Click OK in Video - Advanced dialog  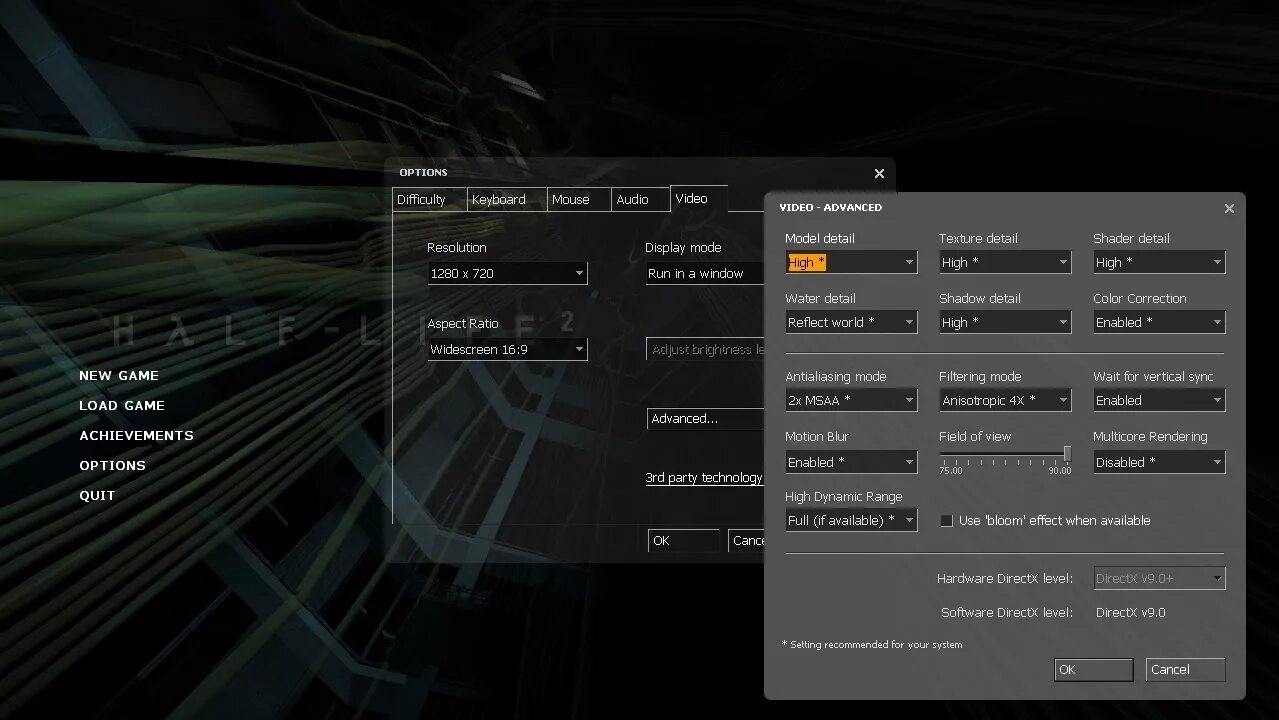click(x=1094, y=670)
